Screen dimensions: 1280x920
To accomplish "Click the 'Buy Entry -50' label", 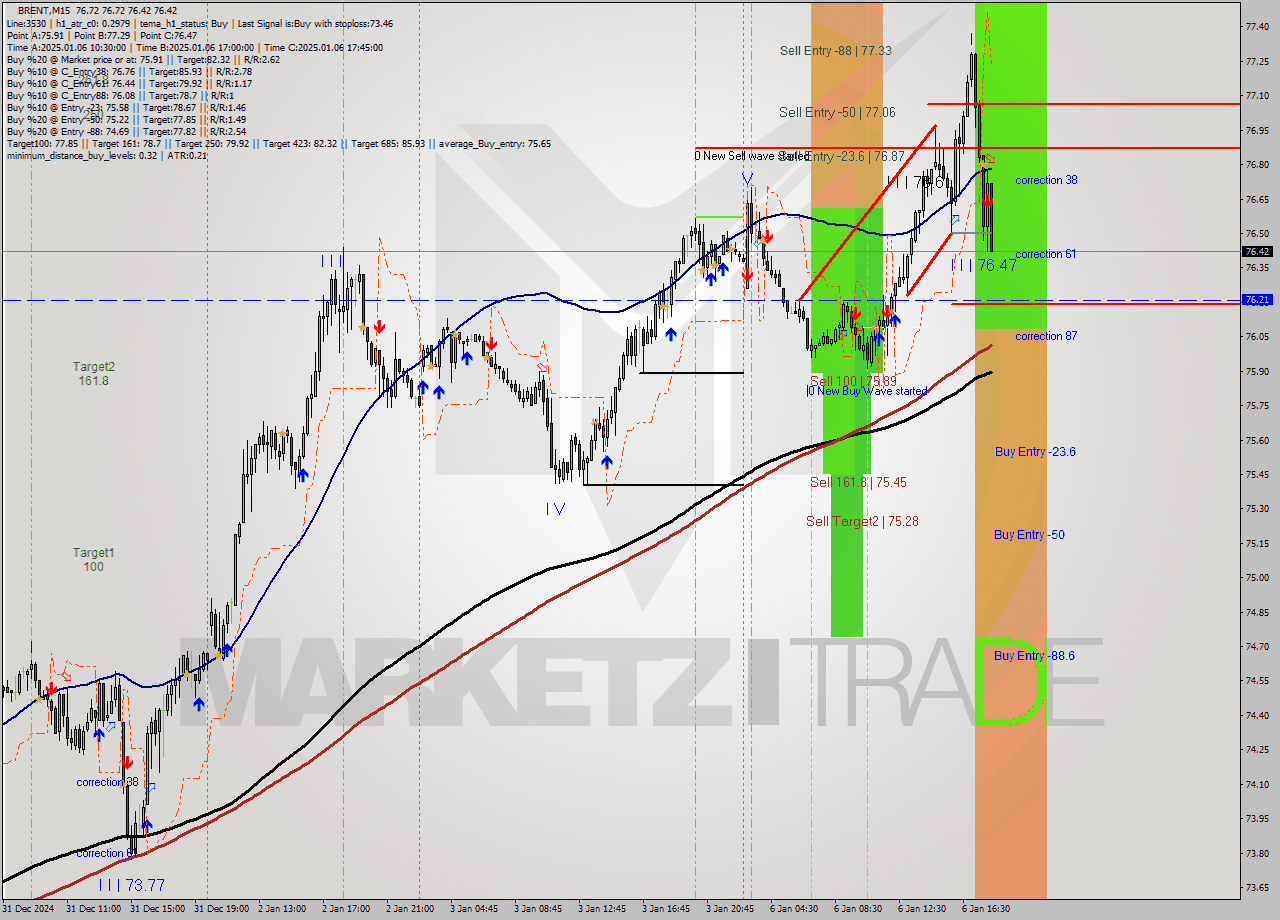I will pos(1029,535).
